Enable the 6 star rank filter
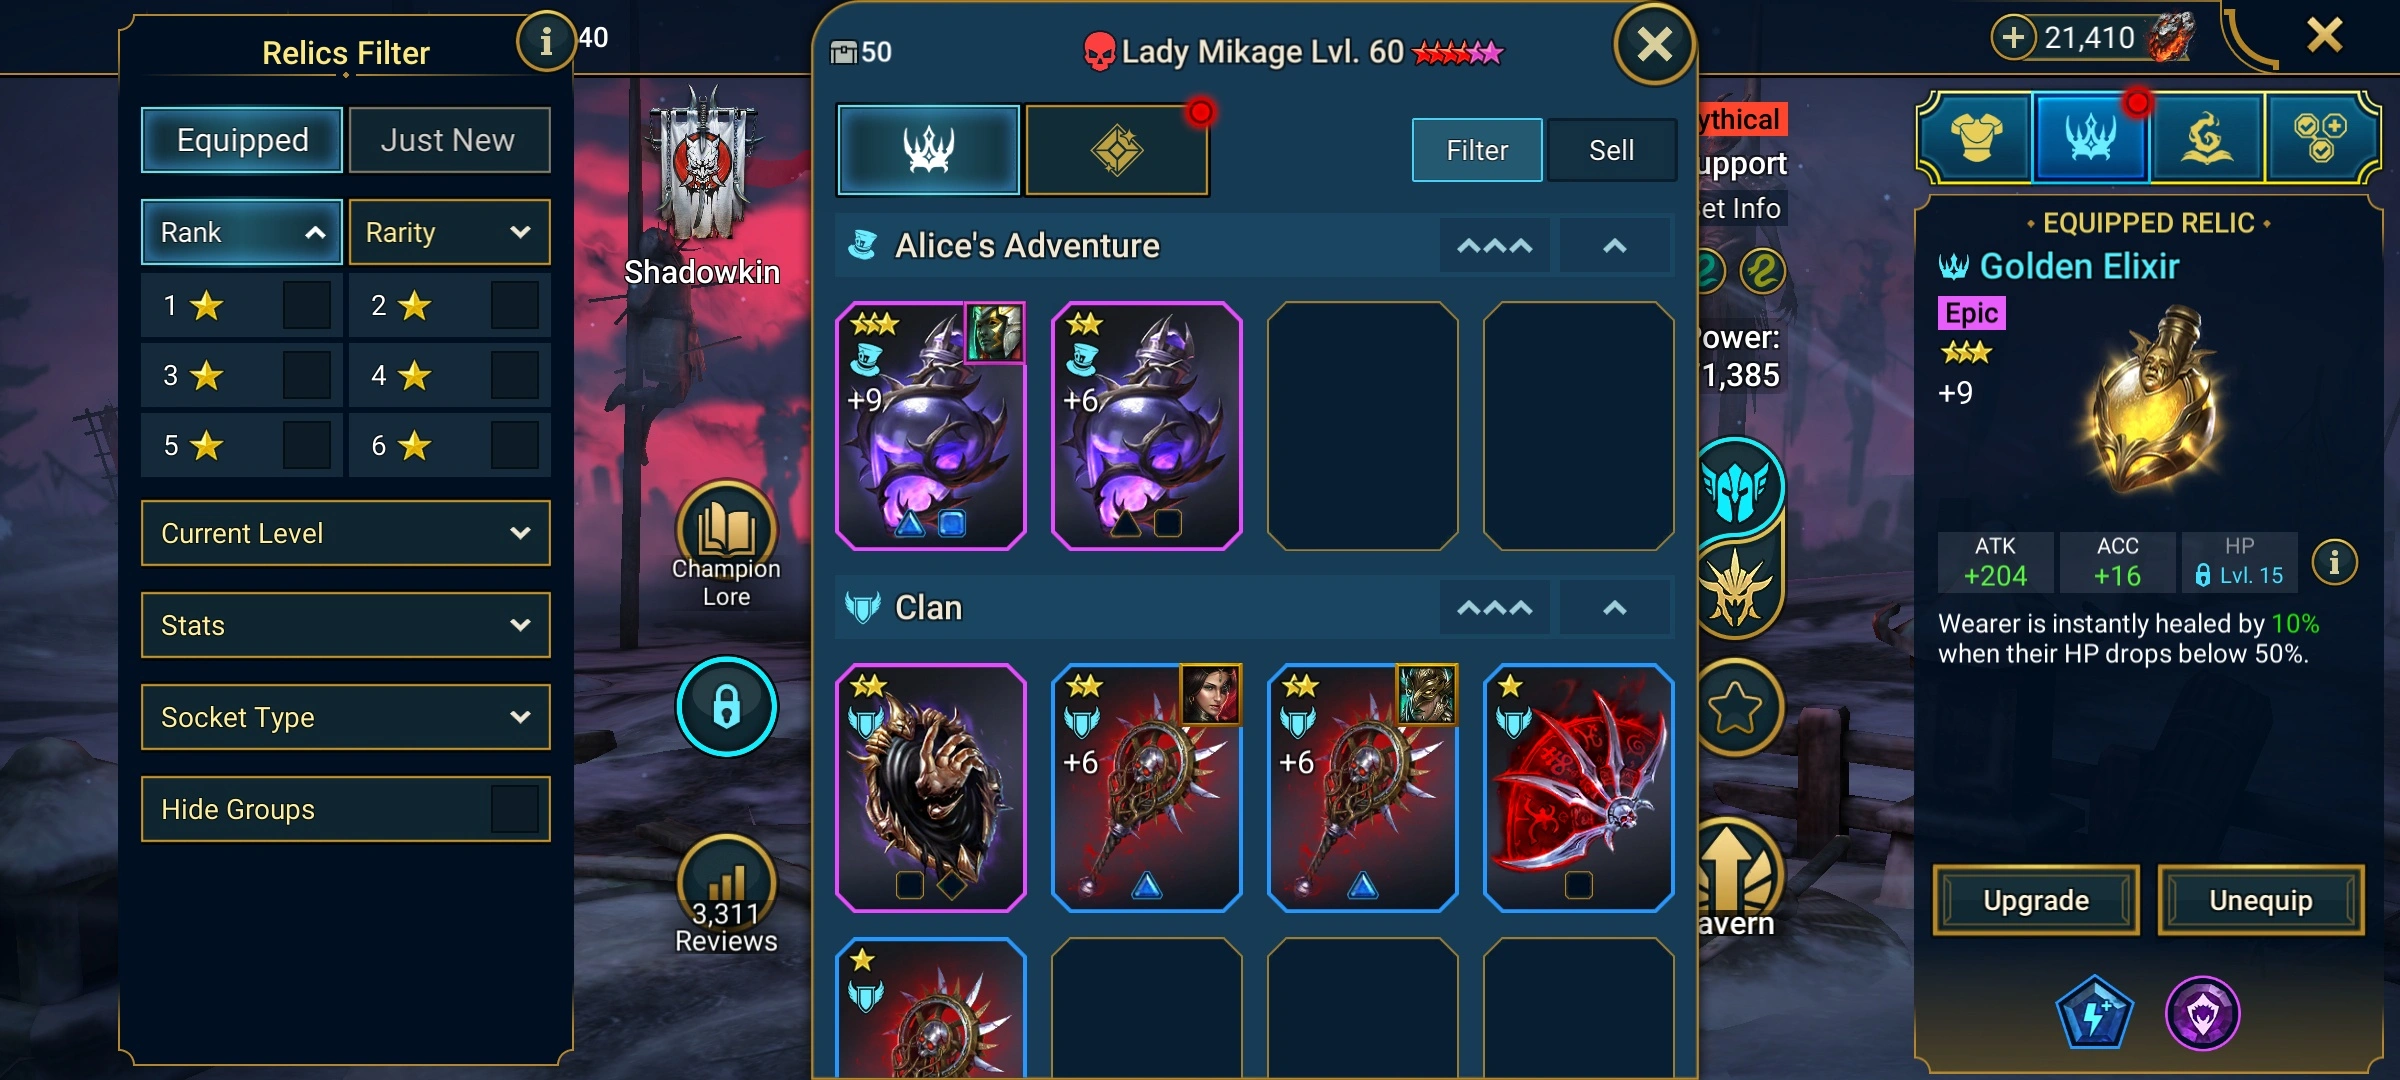 pos(515,445)
